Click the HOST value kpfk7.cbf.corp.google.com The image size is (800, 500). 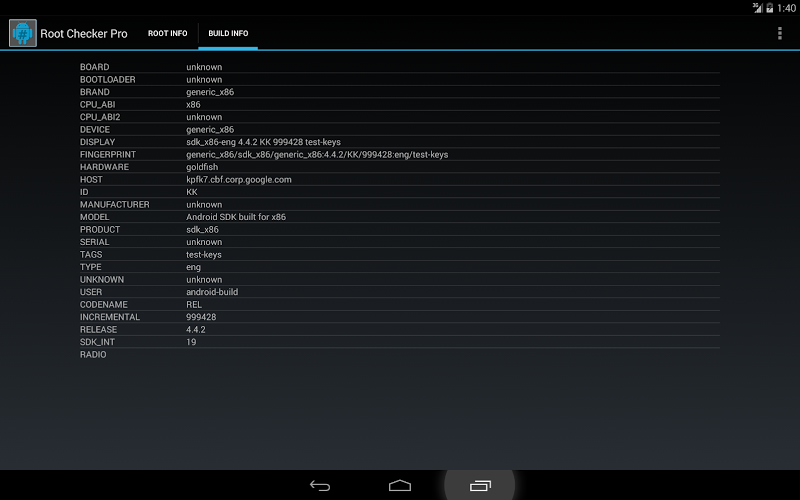(x=239, y=180)
